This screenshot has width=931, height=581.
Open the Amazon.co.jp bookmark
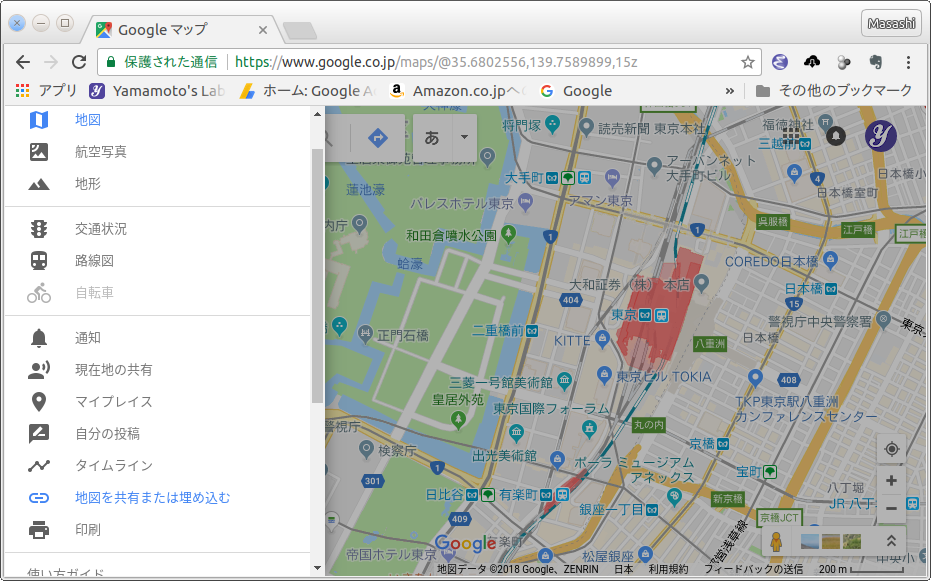tap(458, 91)
